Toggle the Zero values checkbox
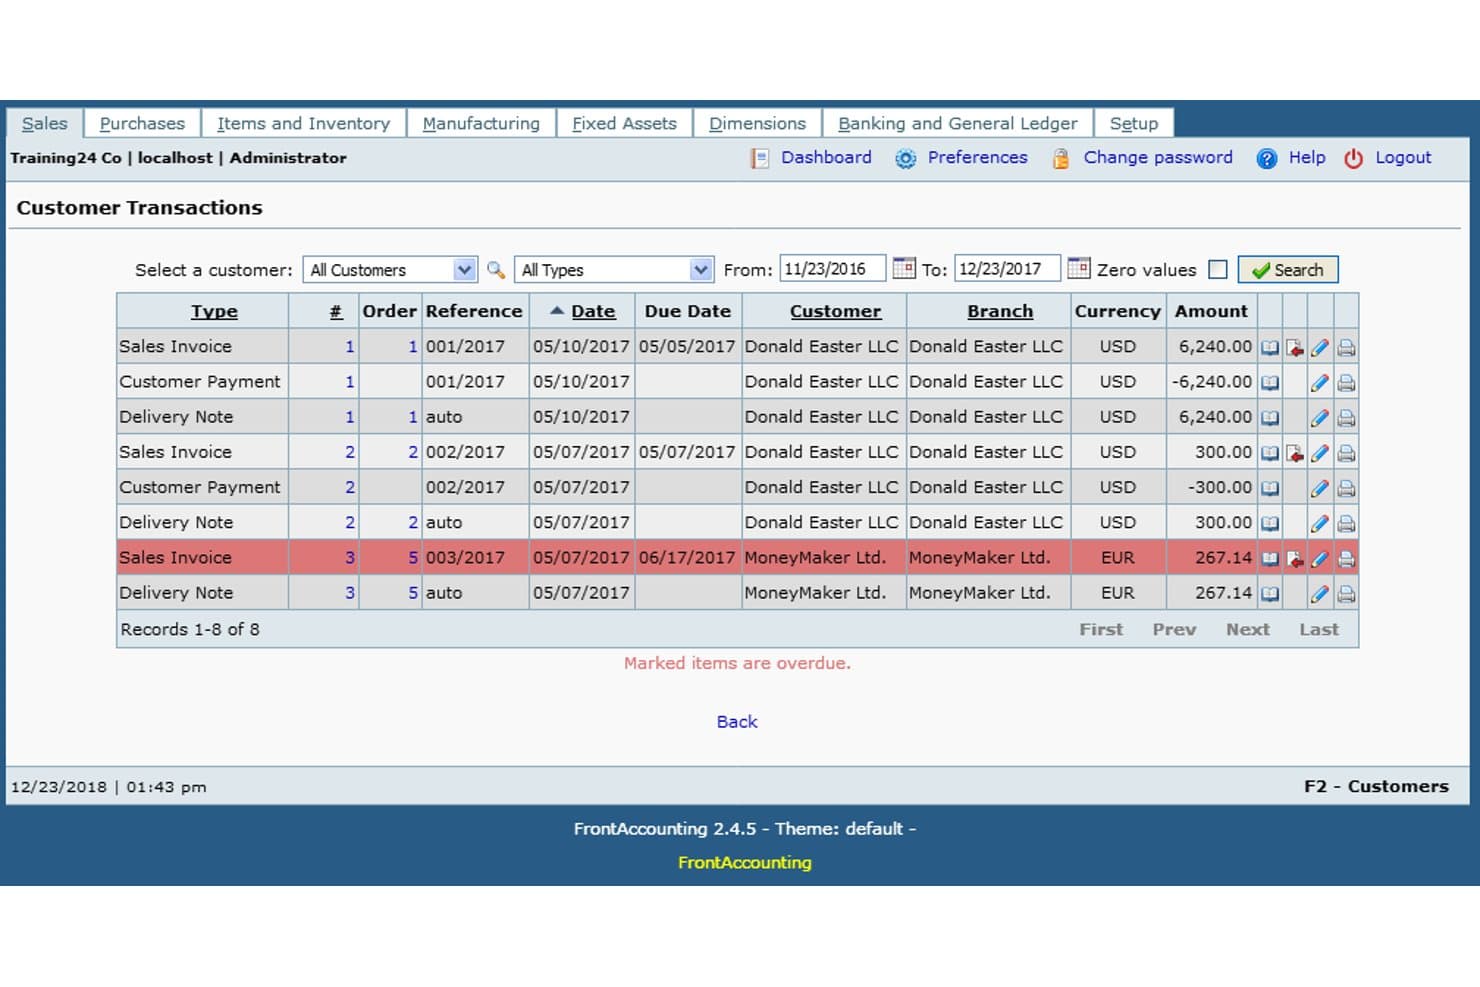This screenshot has height=987, width=1480. point(1217,269)
